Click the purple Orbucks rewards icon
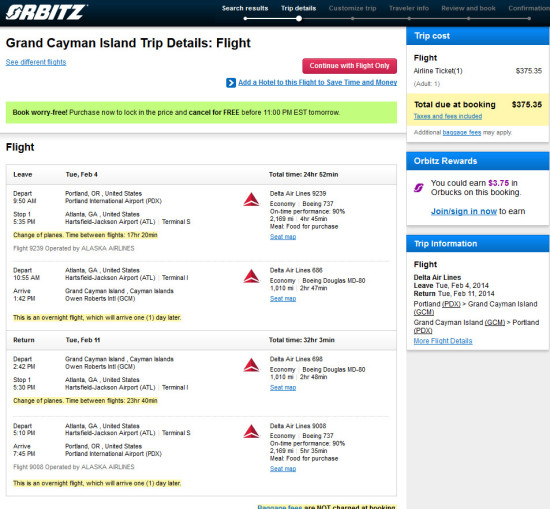The width and height of the screenshot is (550, 509). (418, 188)
